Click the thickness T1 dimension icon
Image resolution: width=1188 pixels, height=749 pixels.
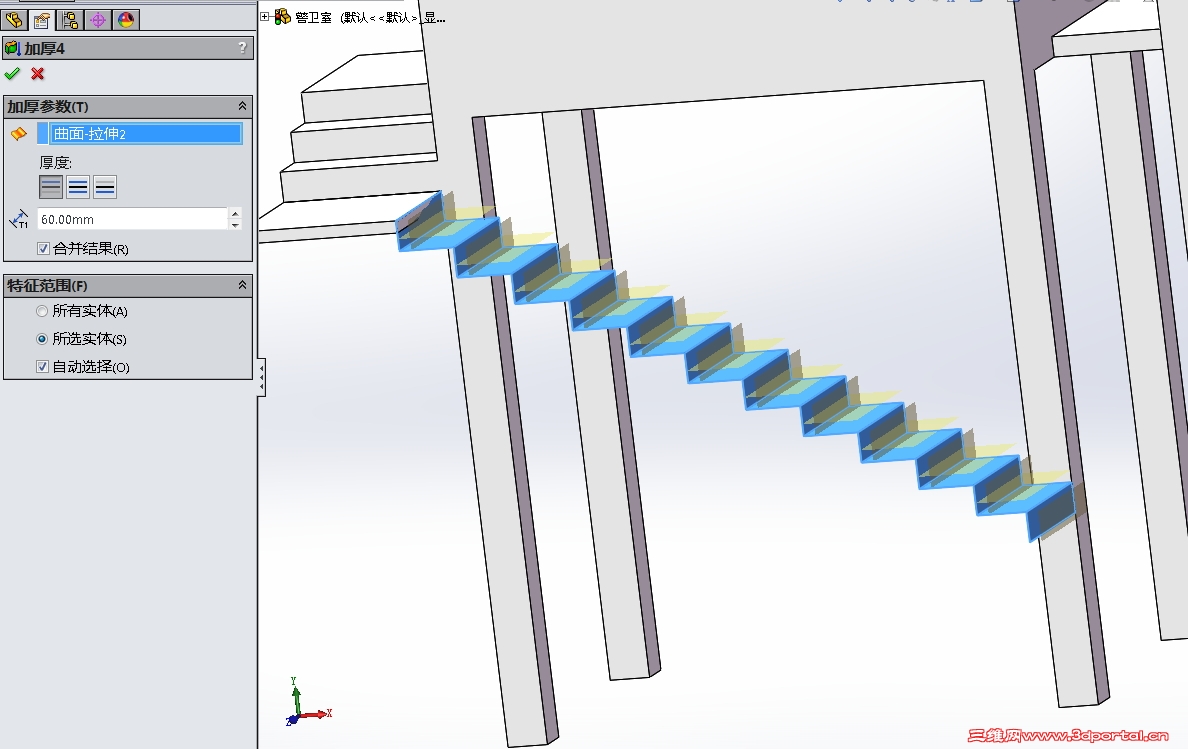19,219
